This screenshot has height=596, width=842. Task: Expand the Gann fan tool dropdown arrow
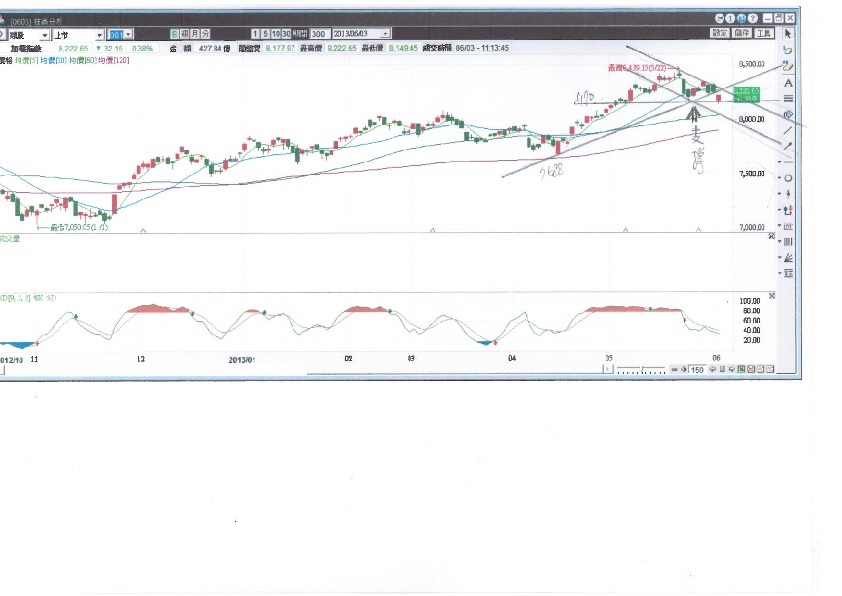coord(780,258)
